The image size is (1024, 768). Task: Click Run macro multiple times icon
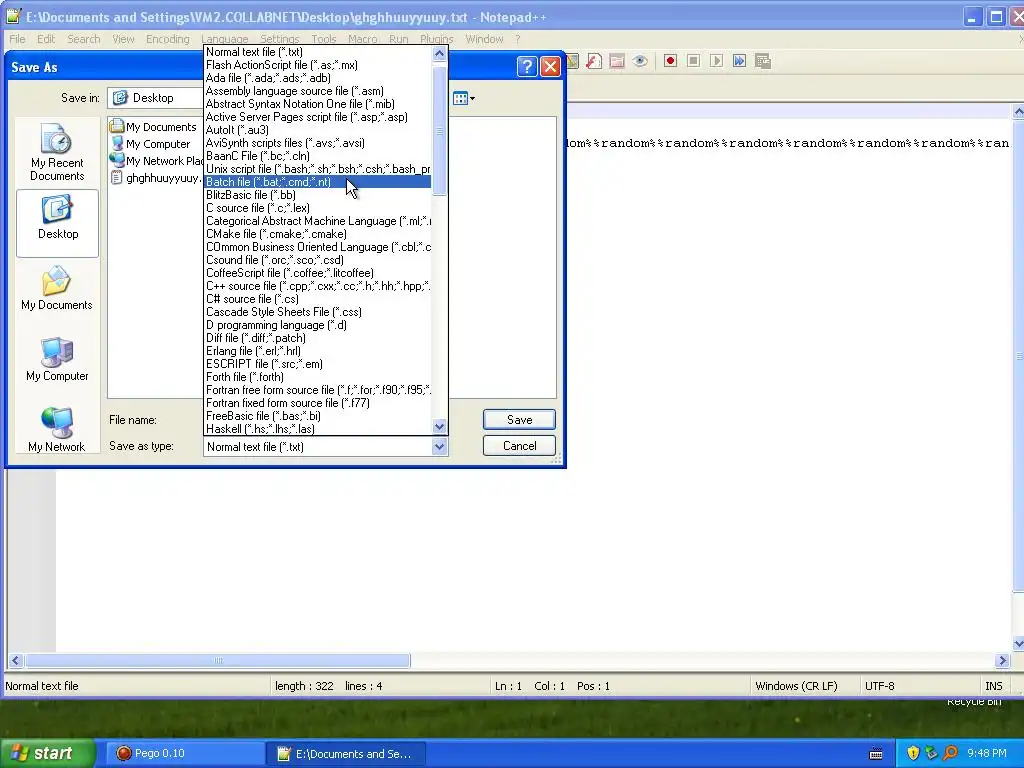coord(739,61)
